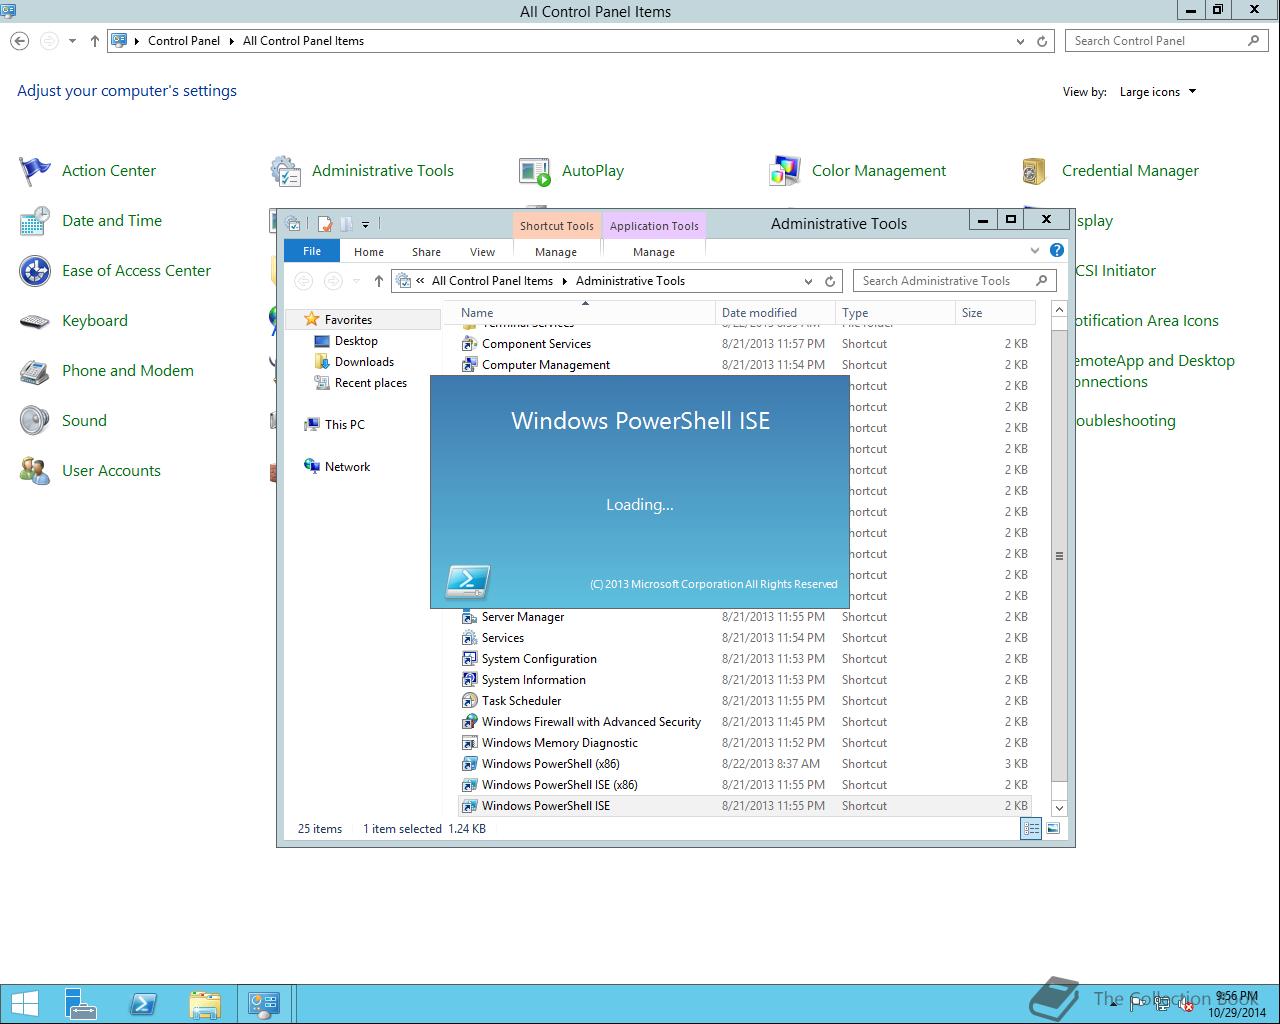The width and height of the screenshot is (1280, 1024).
Task: Click up-arrow in Administrative Tools navigation
Action: pyautogui.click(x=378, y=281)
